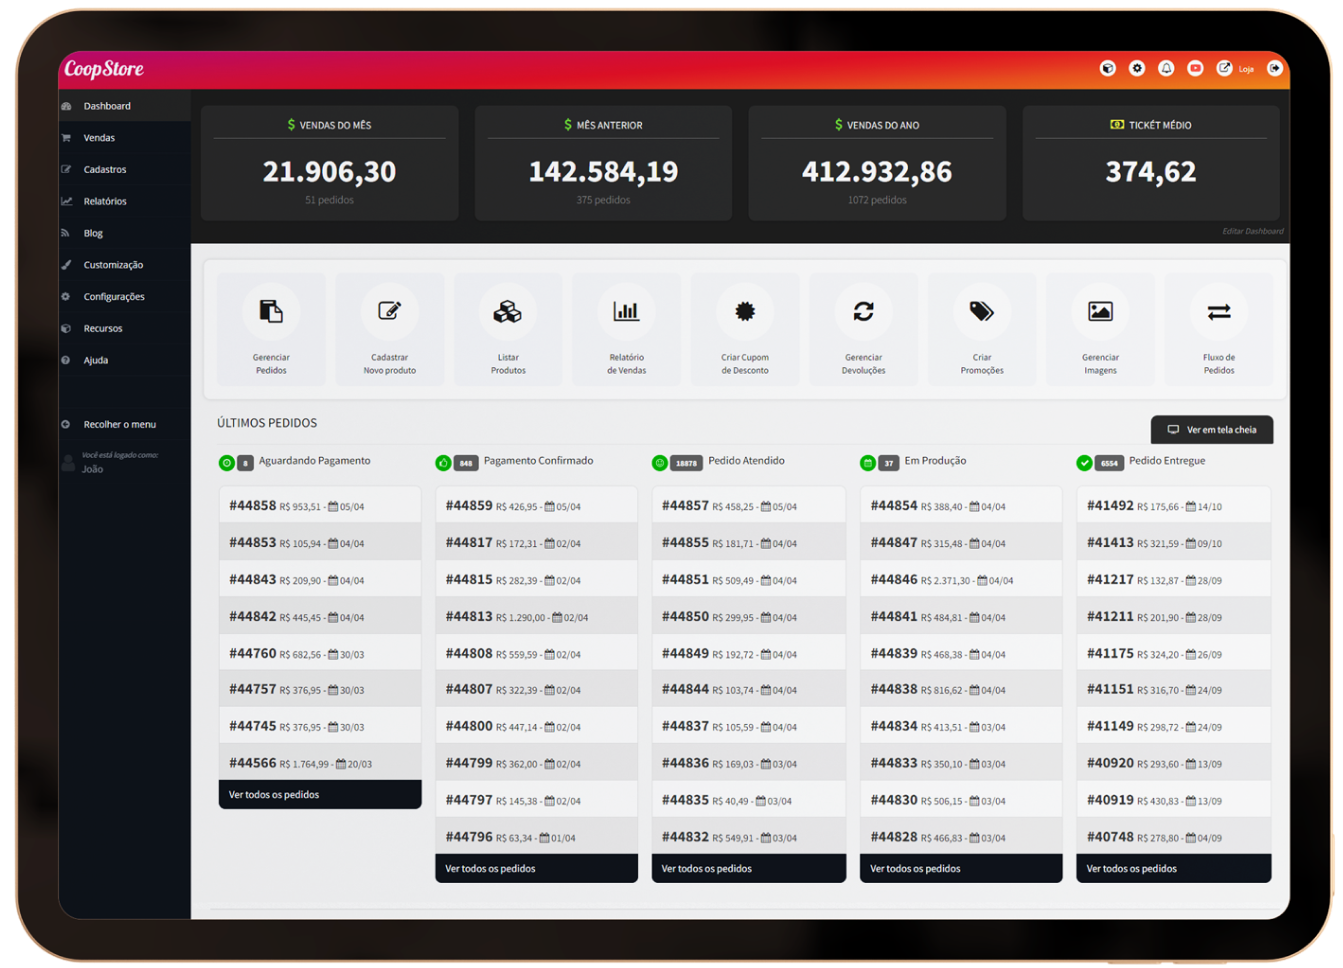Open order #44849

click(748, 654)
